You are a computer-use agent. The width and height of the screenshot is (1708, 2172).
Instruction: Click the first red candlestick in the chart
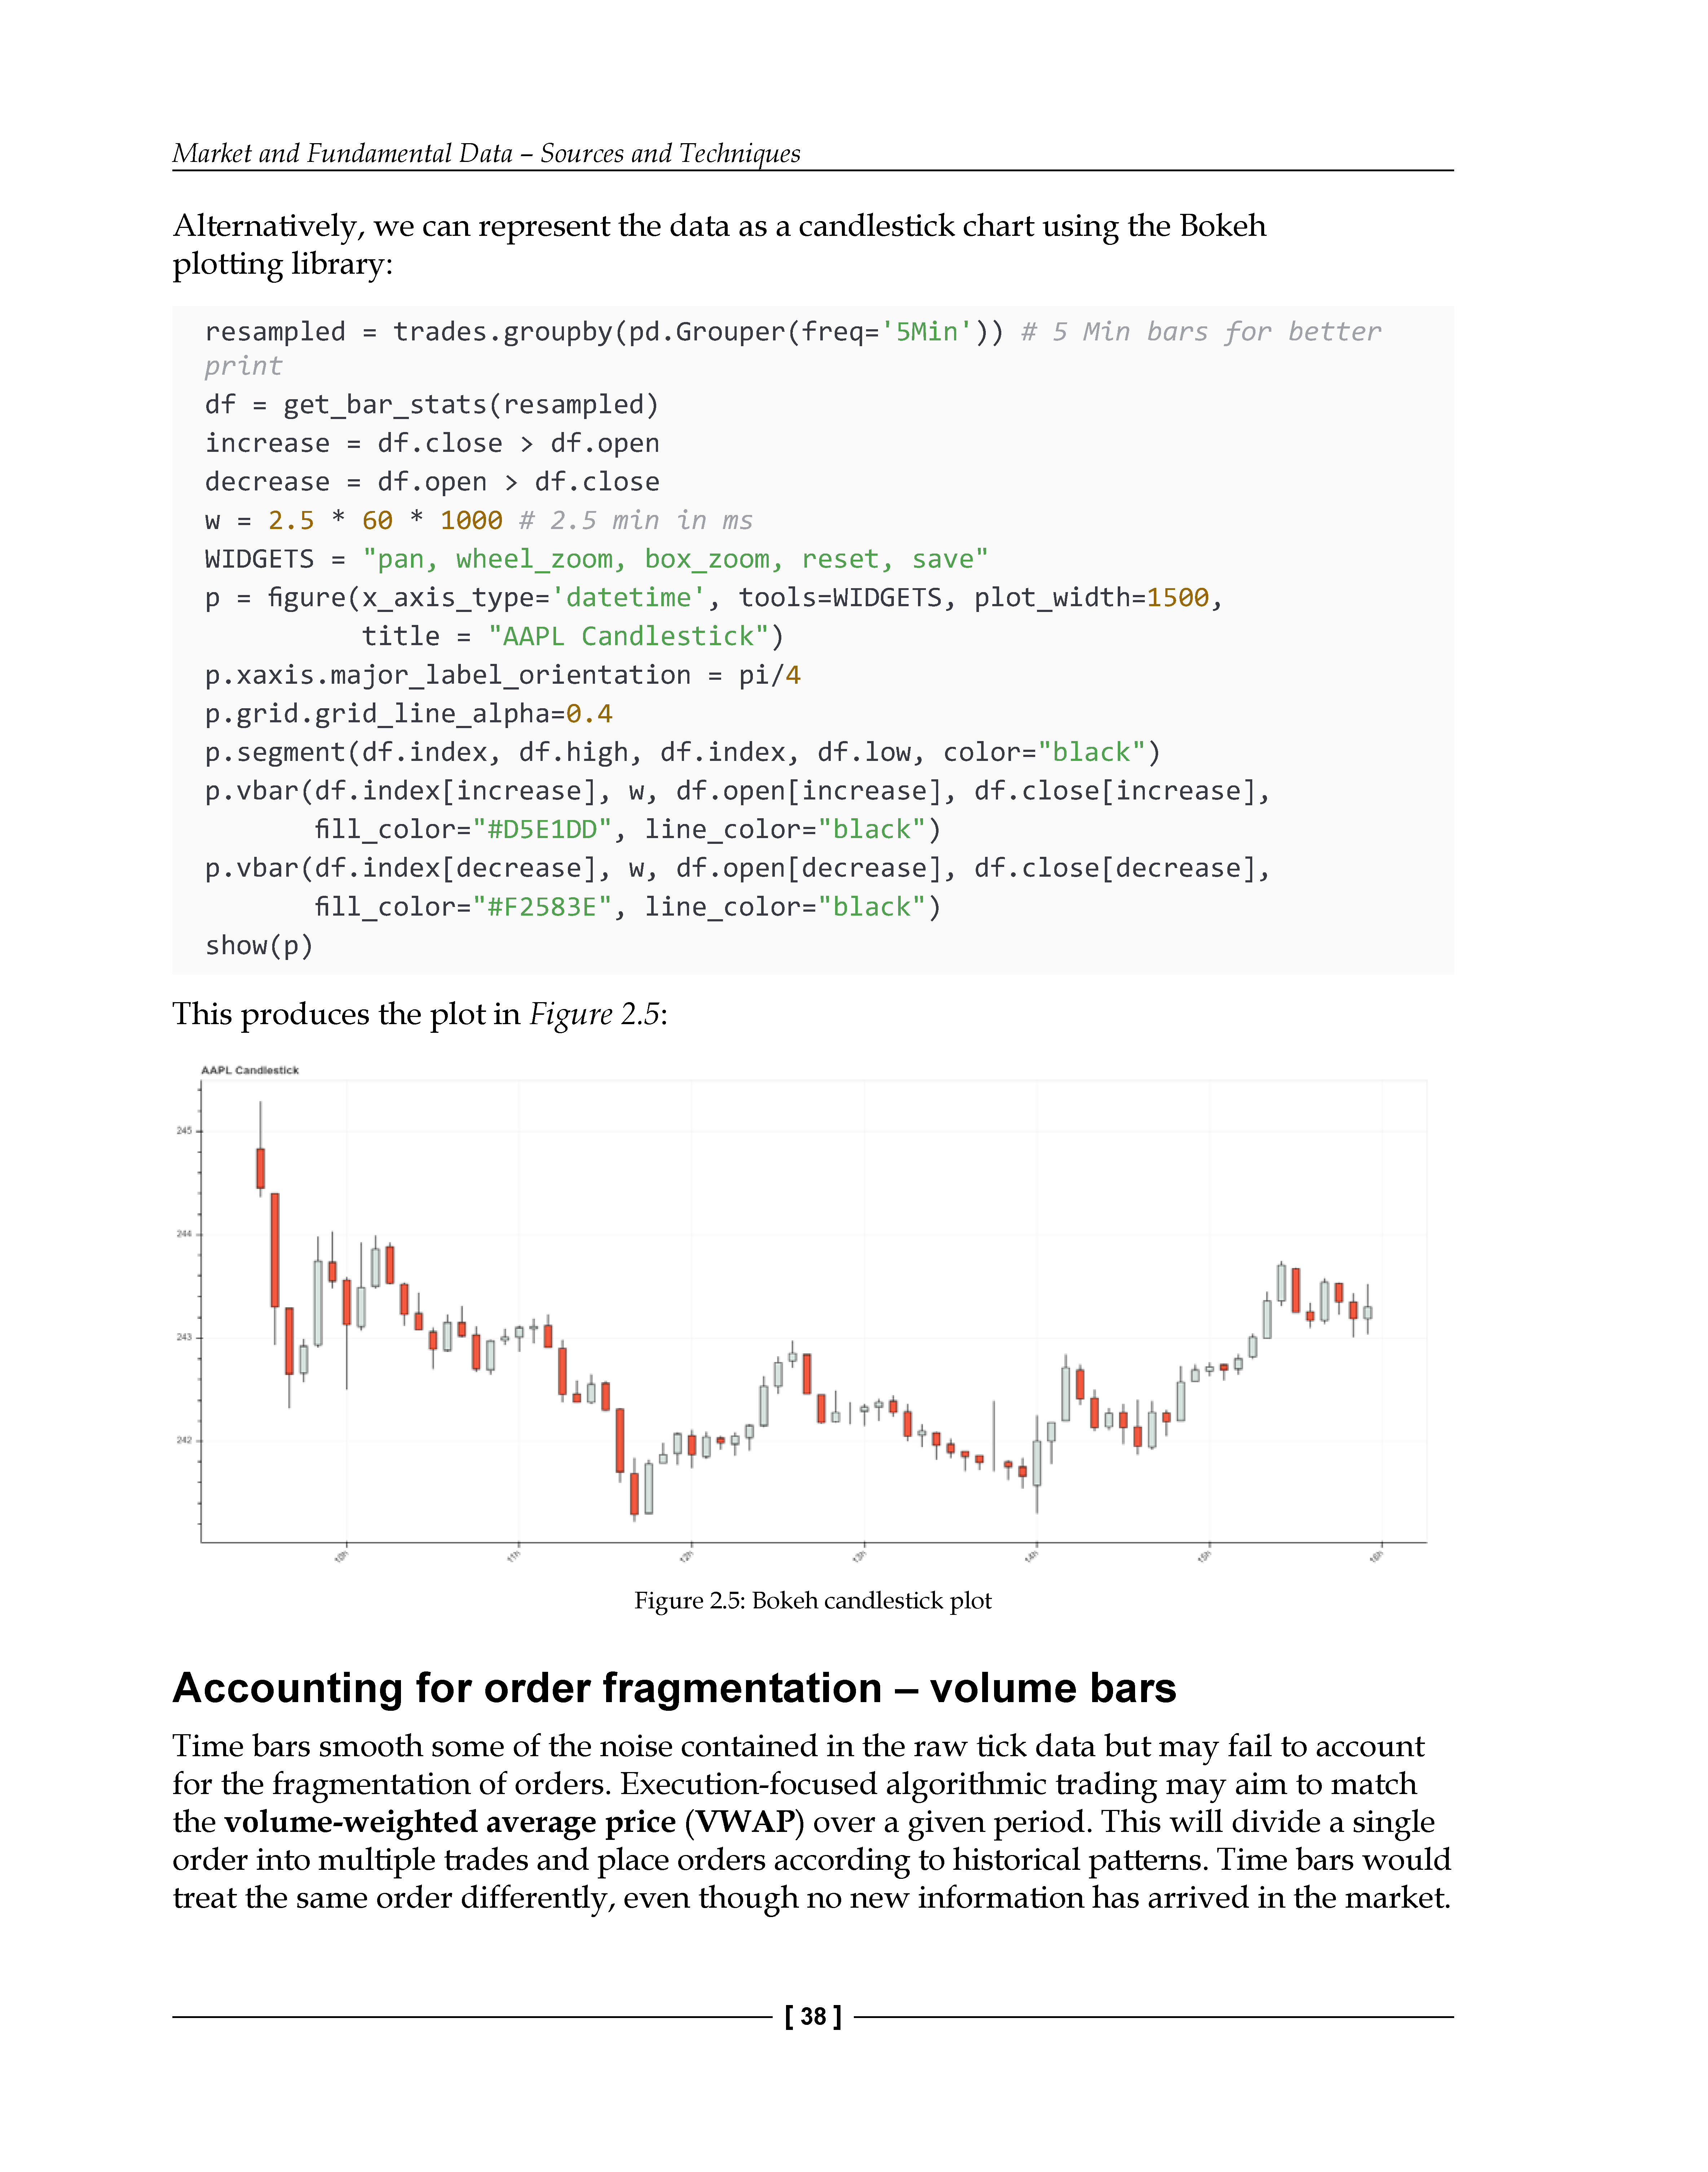(x=261, y=1168)
